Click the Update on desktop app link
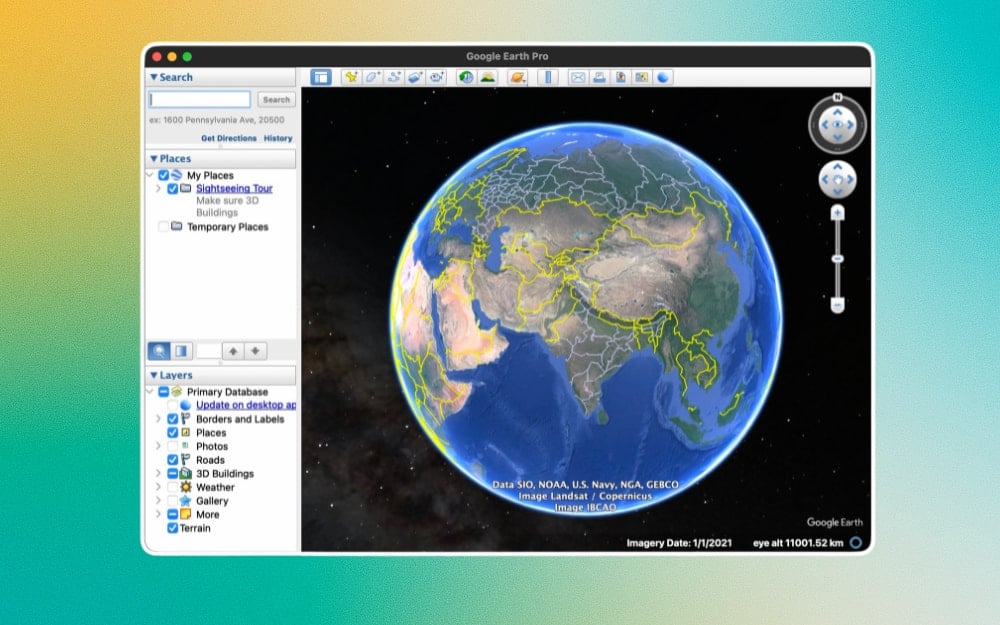 tap(246, 405)
